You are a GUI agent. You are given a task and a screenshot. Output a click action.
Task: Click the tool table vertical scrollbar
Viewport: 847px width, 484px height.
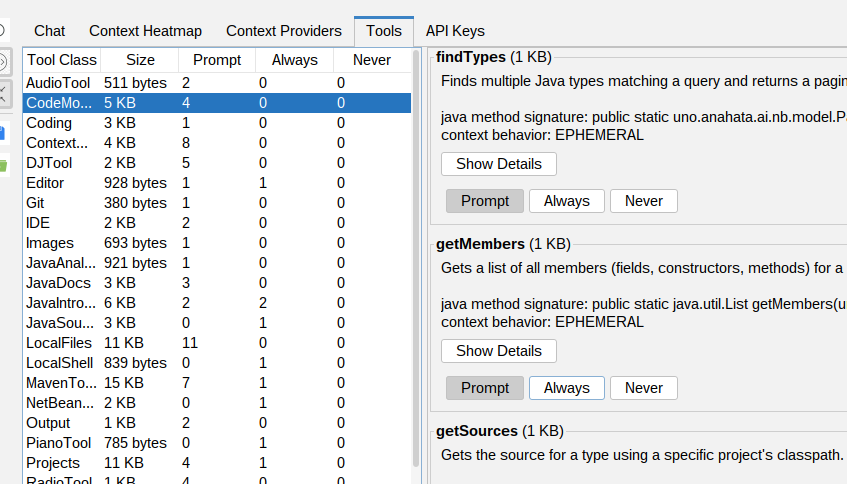pyautogui.click(x=416, y=259)
